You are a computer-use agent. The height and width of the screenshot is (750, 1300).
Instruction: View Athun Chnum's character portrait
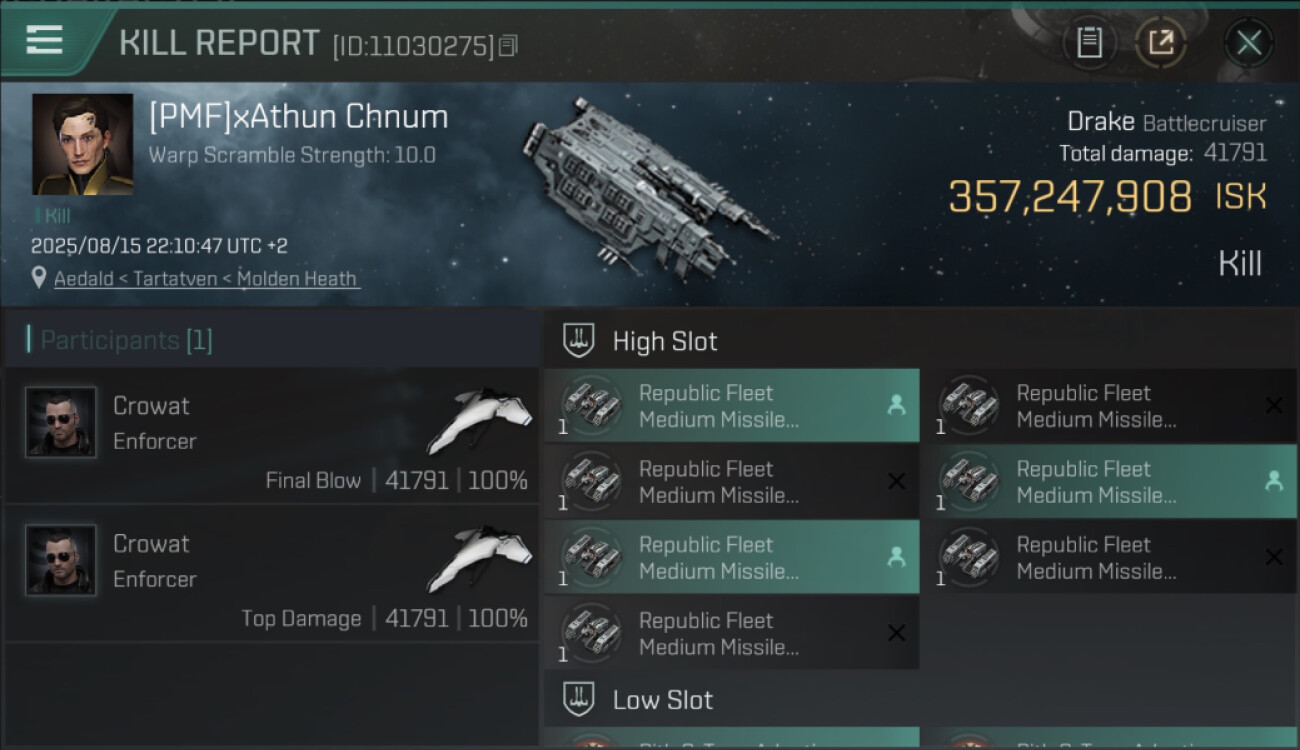(82, 144)
